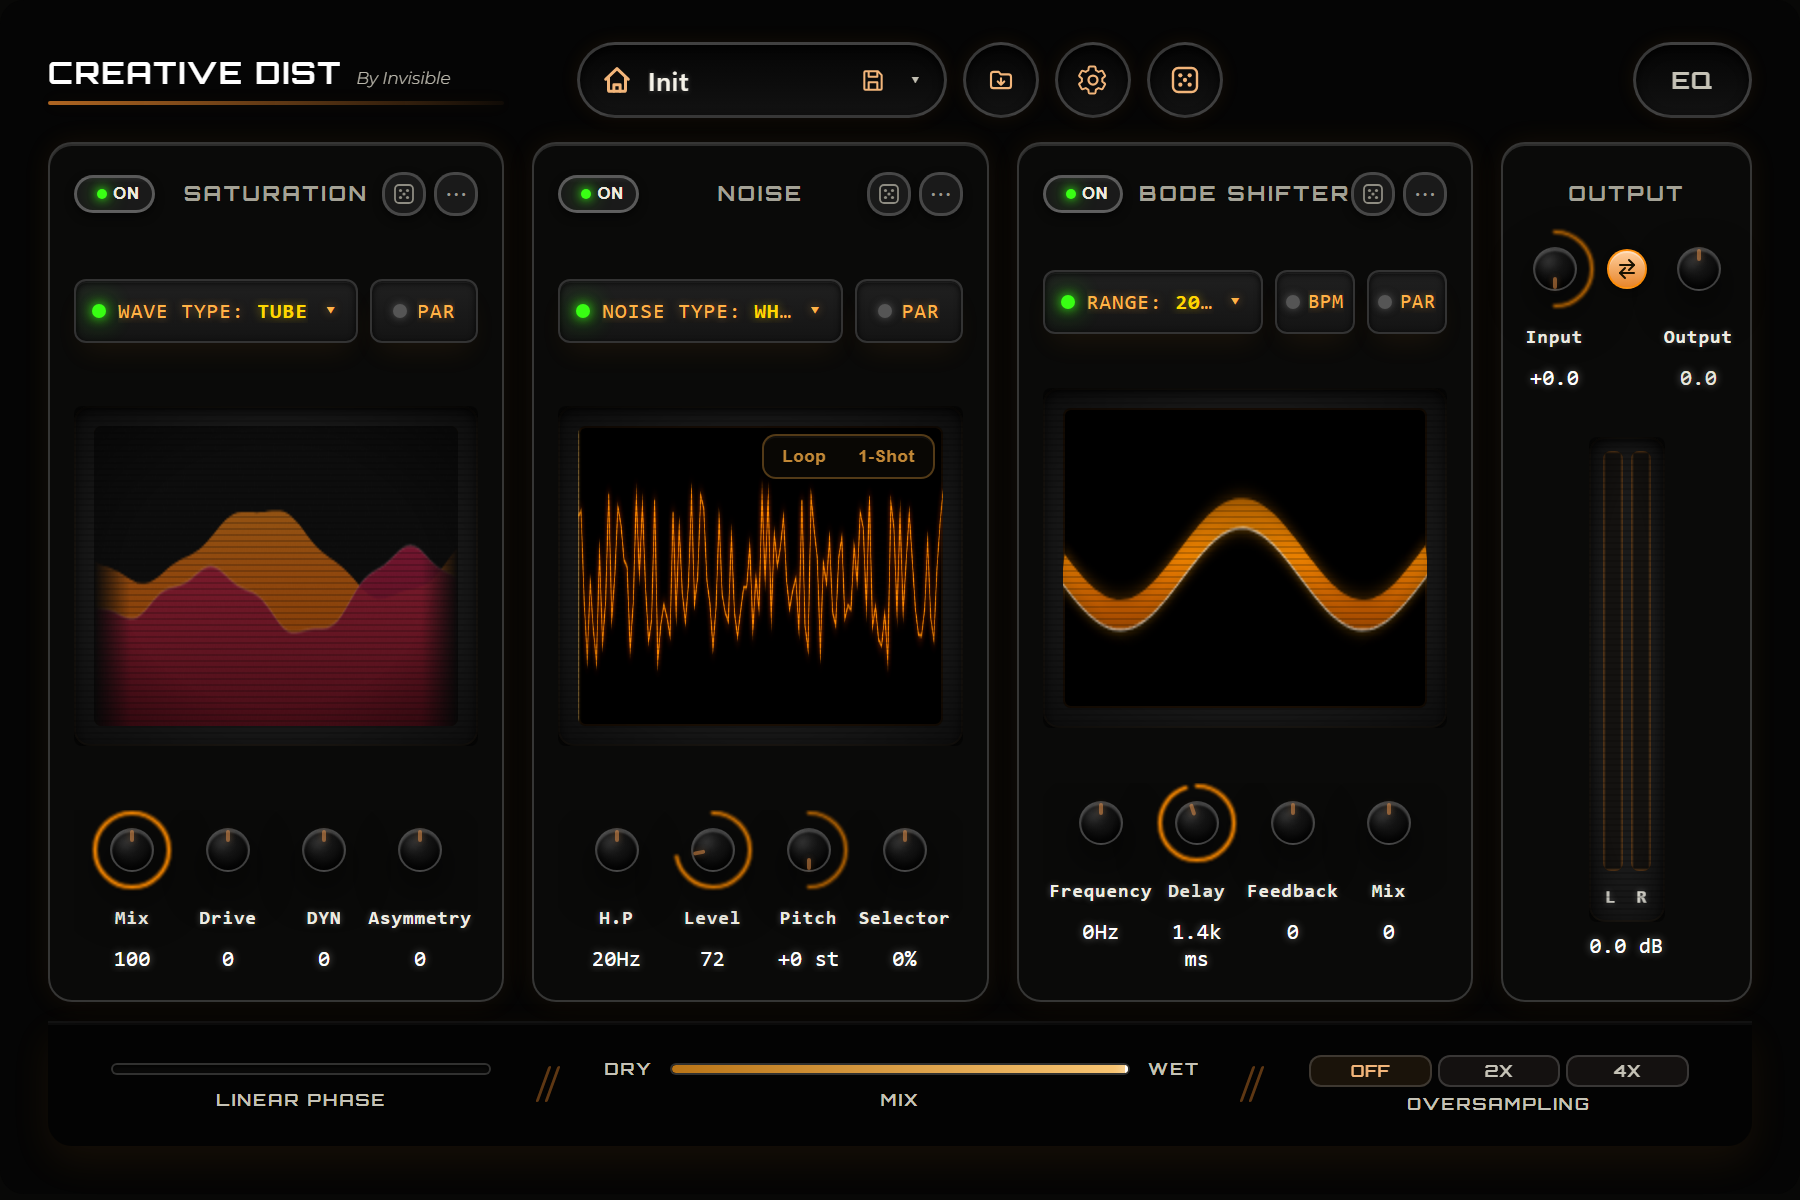The height and width of the screenshot is (1200, 1800).
Task: Set oversampling to 4X
Action: [1627, 1071]
